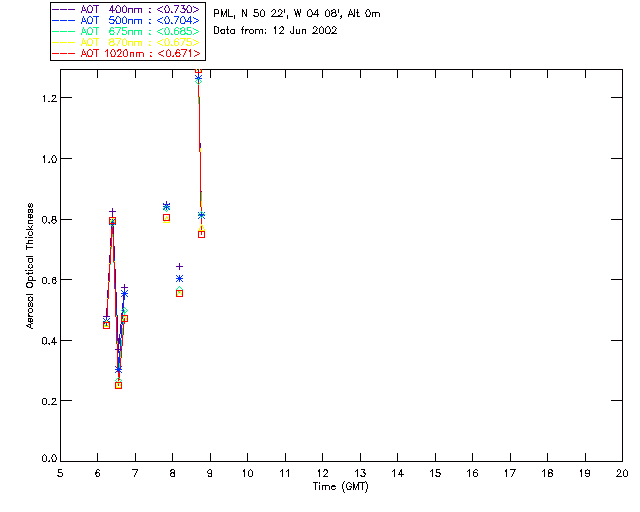The width and height of the screenshot is (640, 512).
Task: Click the purple plus marker at the 0.82 peak
Action: pyautogui.click(x=112, y=212)
